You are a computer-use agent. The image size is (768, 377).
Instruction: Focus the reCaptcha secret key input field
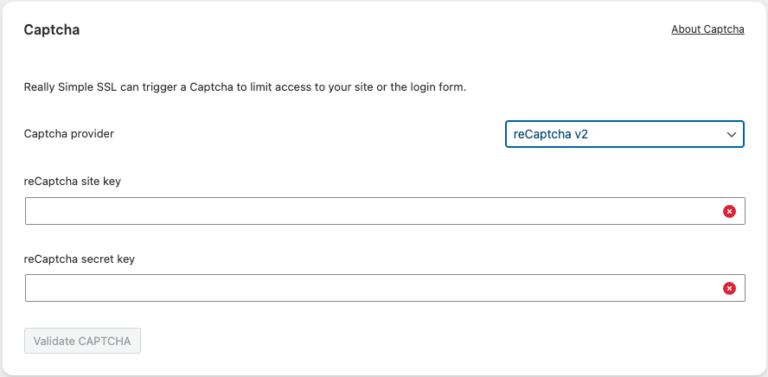coord(385,288)
